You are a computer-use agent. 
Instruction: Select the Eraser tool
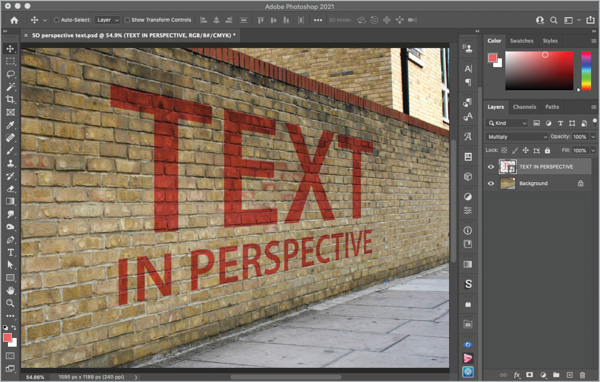pos(10,189)
